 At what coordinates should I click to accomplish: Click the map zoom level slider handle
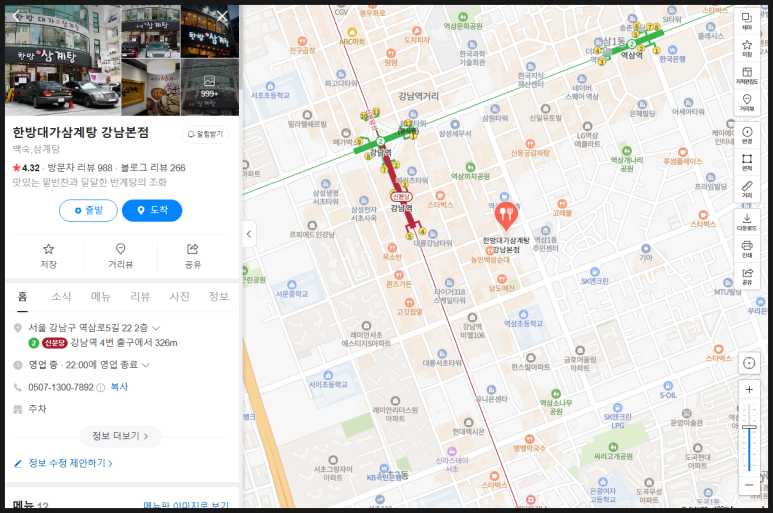tap(749, 427)
